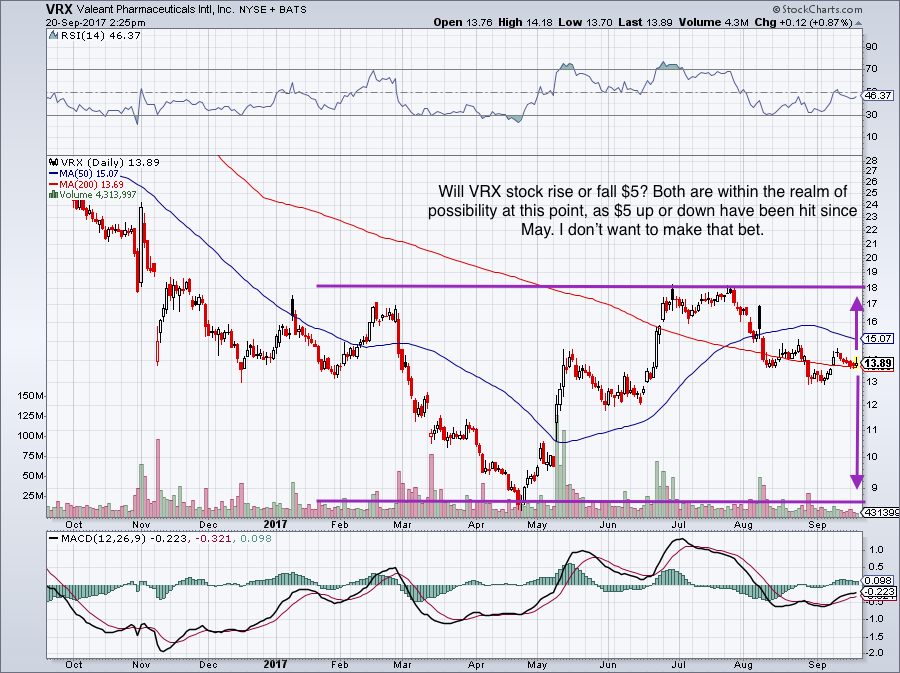Click the RSI line icon beside RSI(14)
This screenshot has height=673, width=900.
[53, 35]
